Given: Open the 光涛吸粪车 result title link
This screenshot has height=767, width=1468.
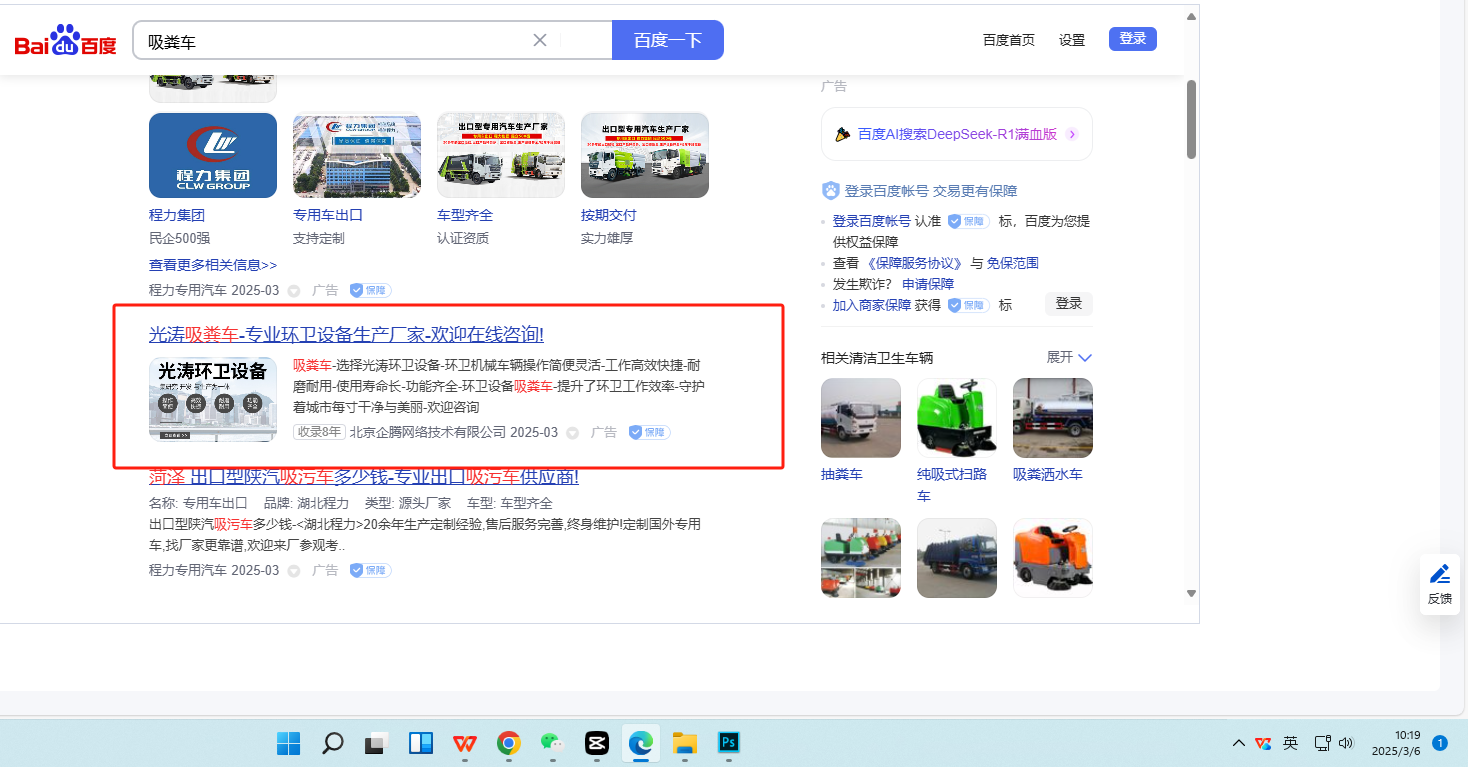Looking at the screenshot, I should point(346,334).
